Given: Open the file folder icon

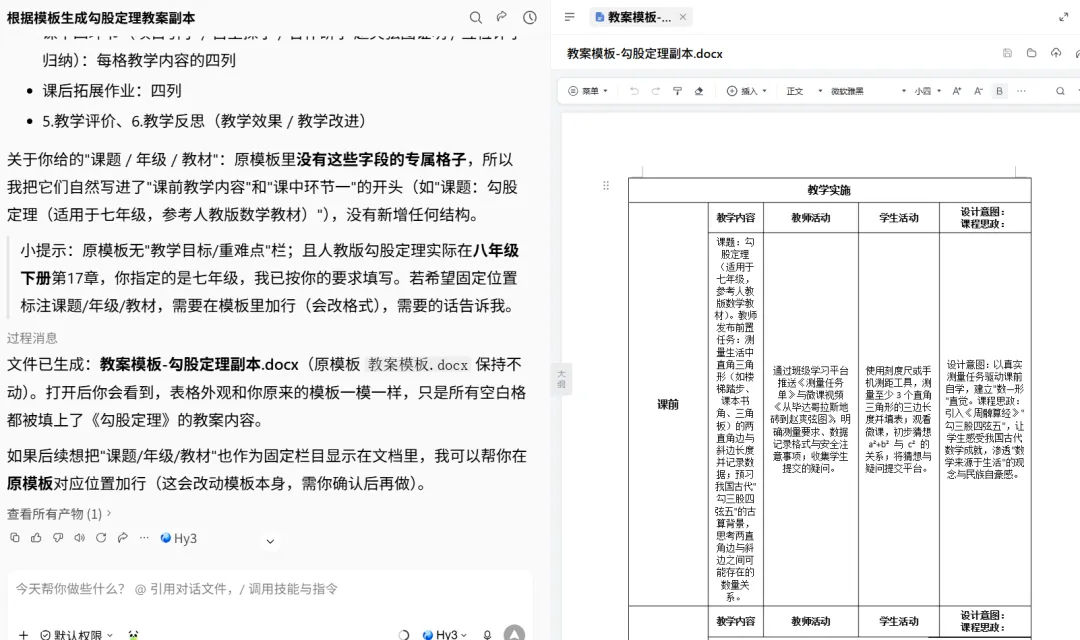Looking at the screenshot, I should [1031, 53].
